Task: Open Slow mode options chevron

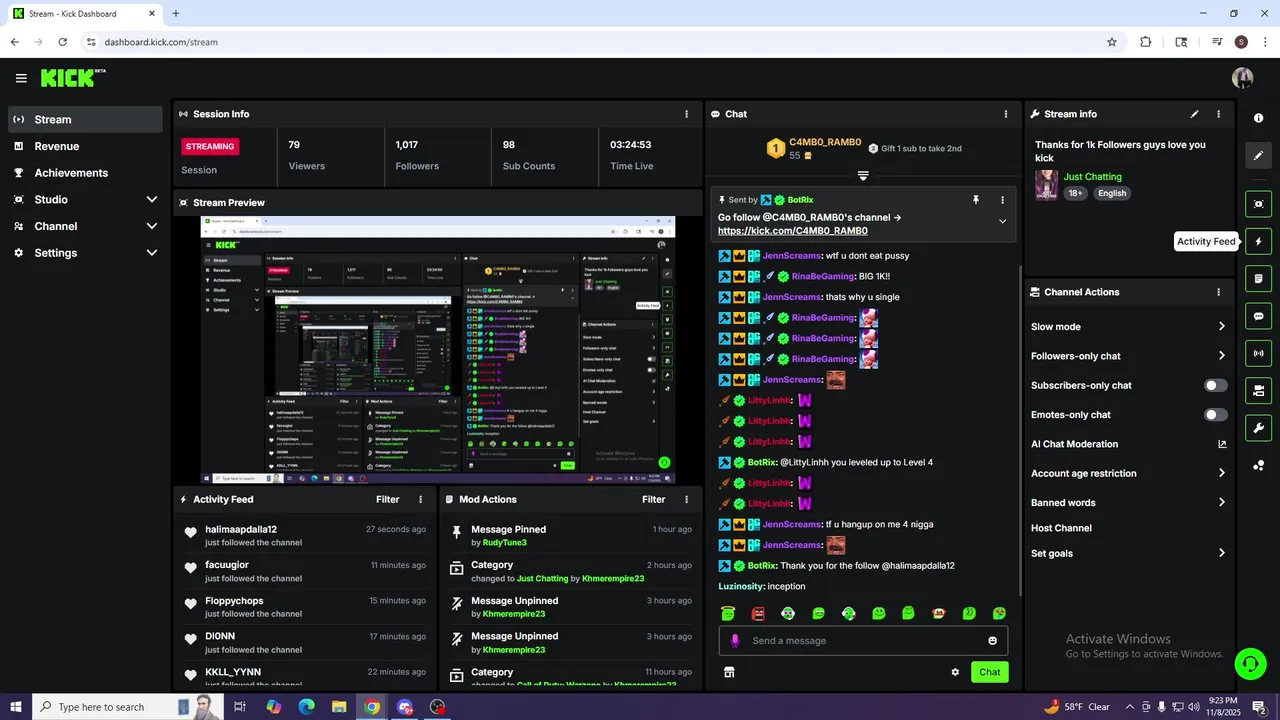Action: pos(1222,326)
